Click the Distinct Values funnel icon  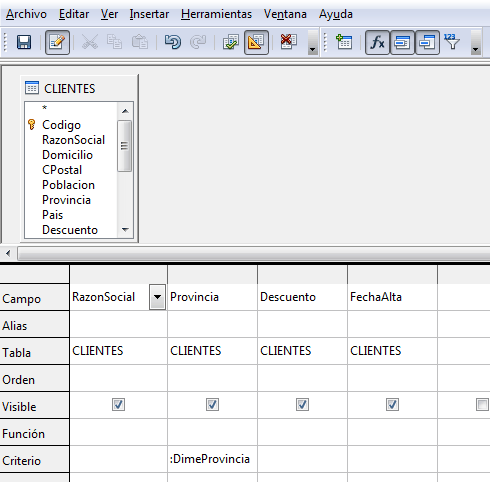452,42
